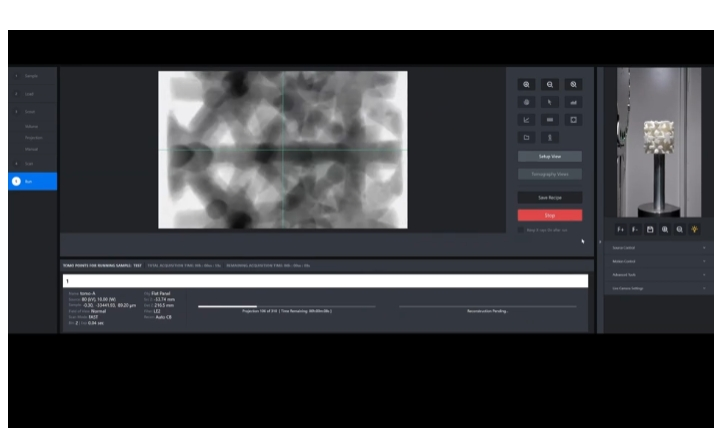Click the open folder icon
The image size is (724, 431).
526,137
